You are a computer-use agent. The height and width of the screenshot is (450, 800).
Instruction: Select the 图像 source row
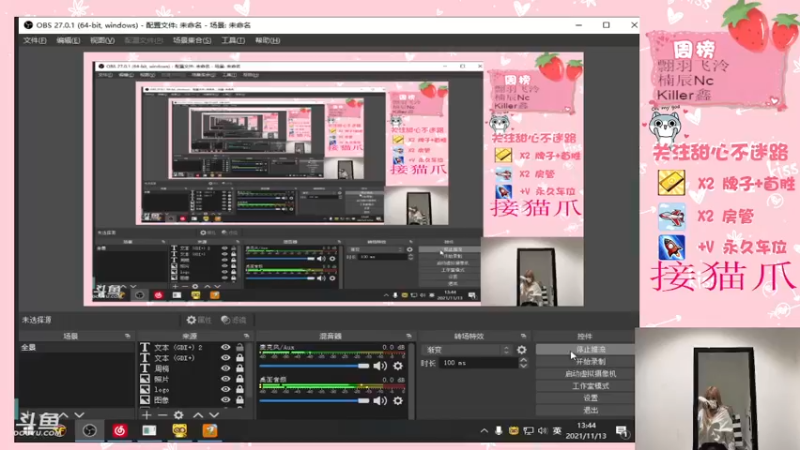pyautogui.click(x=193, y=399)
